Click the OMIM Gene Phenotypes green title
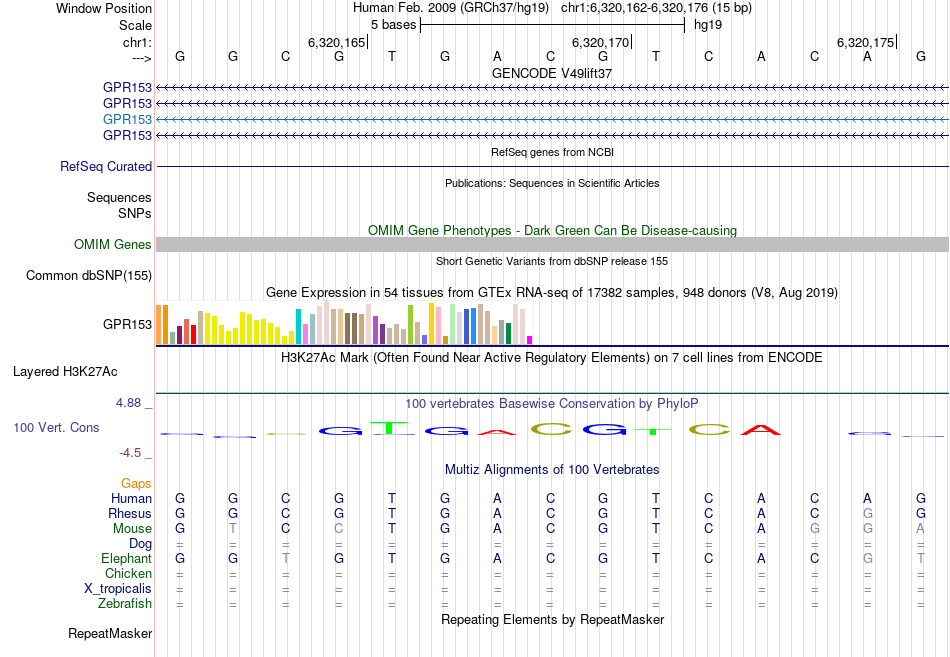The image size is (950, 657). click(x=552, y=230)
